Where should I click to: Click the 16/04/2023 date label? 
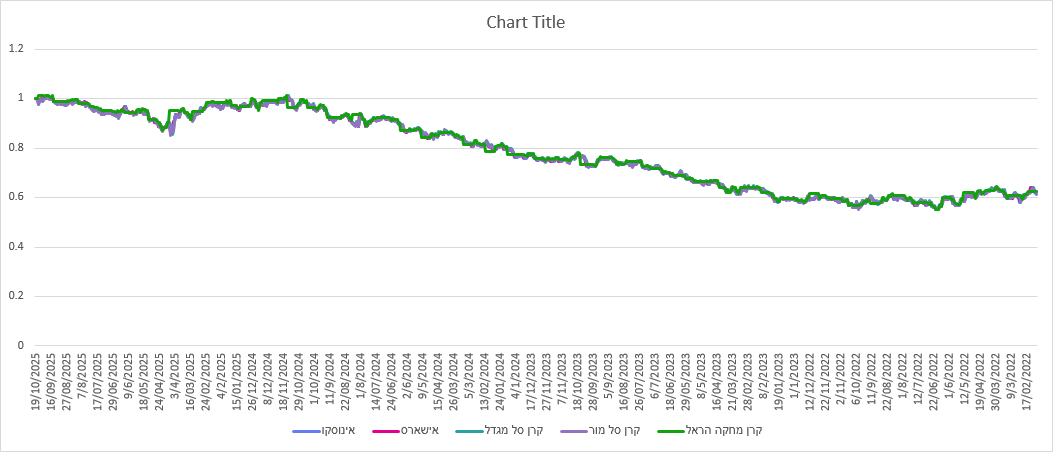coord(718,381)
